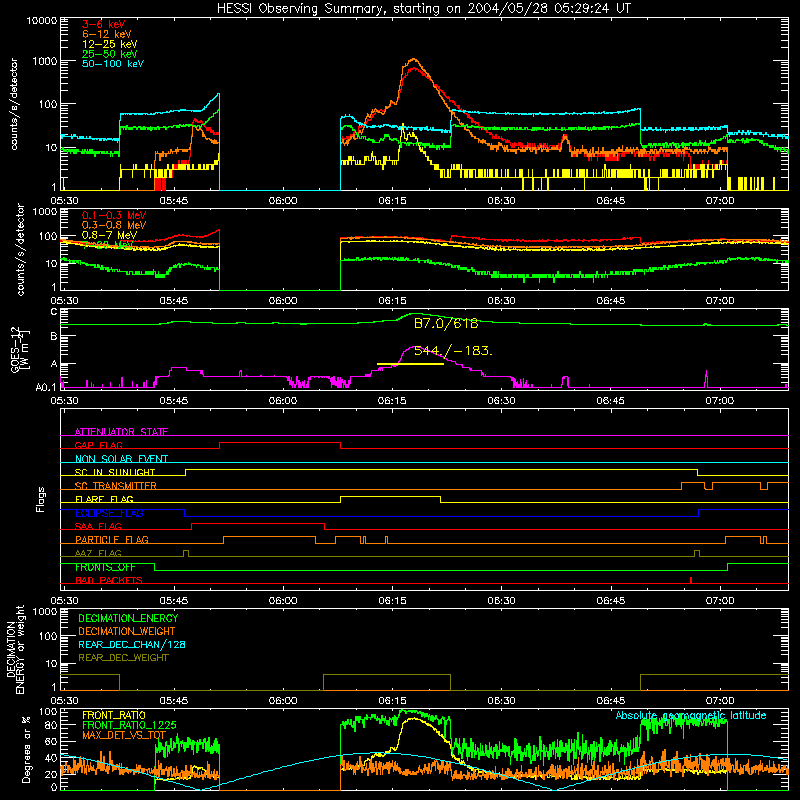This screenshot has width=800, height=800.
Task: Select the PARTICLE_FLAG label
Action: click(112, 539)
